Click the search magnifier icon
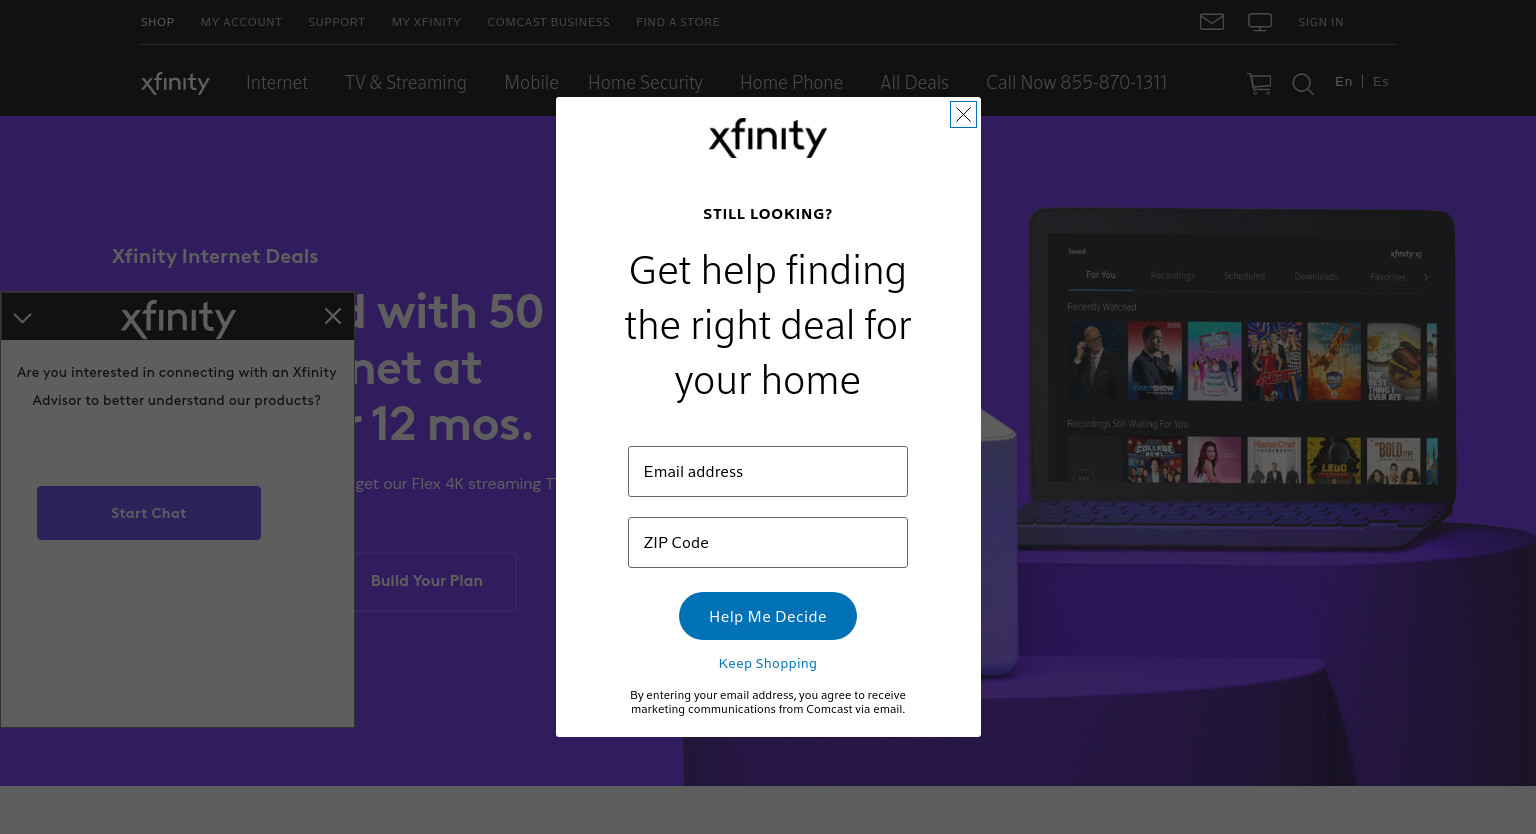This screenshot has width=1536, height=834. 1302,84
